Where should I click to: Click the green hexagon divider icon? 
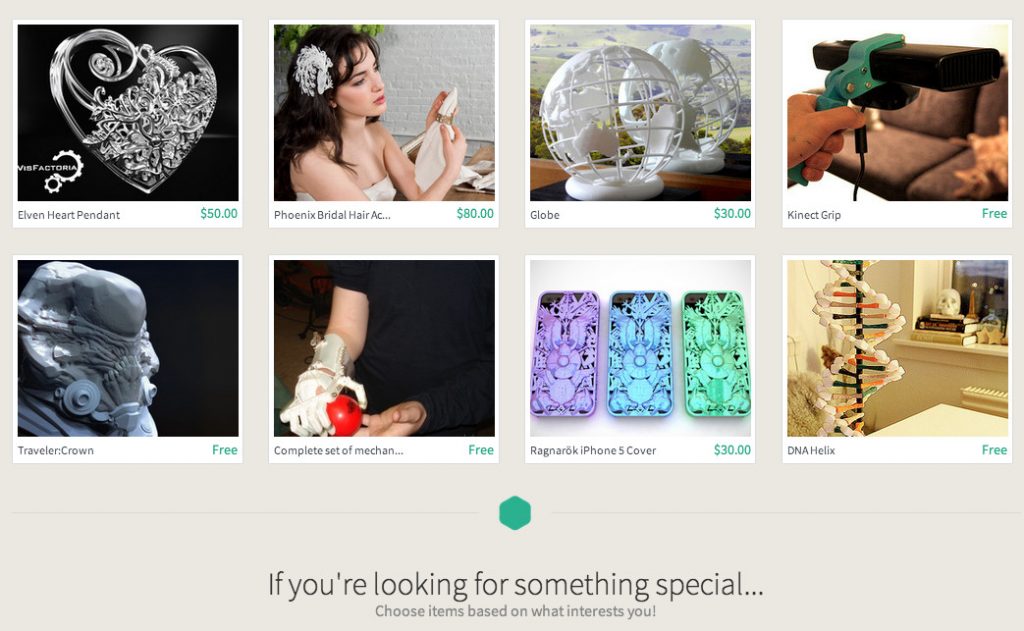coord(515,513)
